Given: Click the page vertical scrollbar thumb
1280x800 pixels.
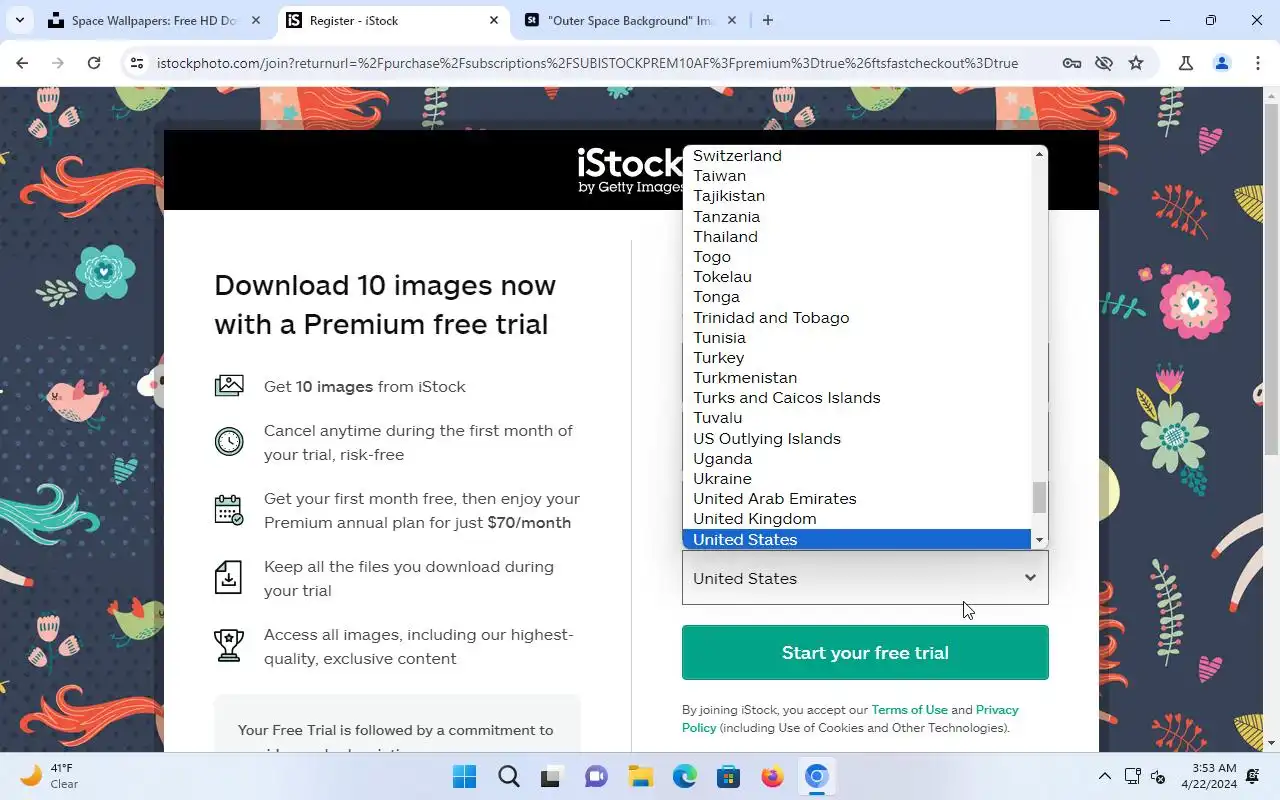Looking at the screenshot, I should coord(1272,280).
